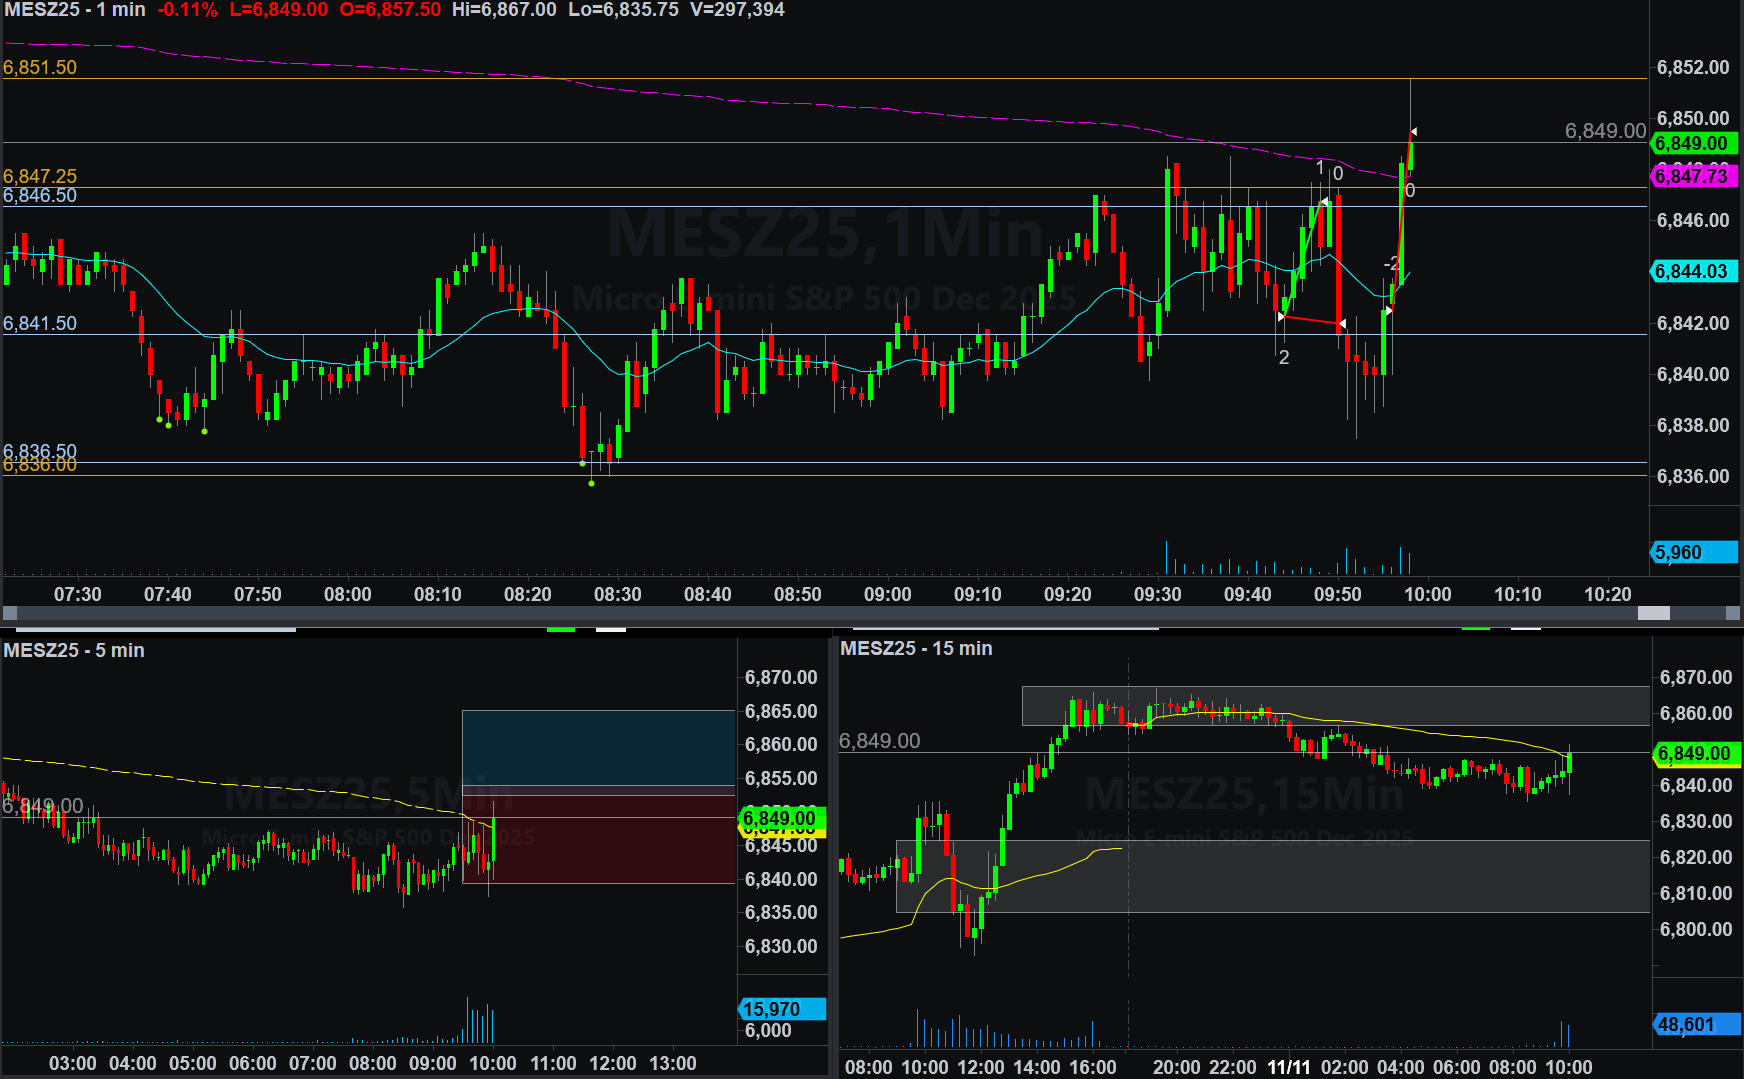Click the 48,601 volume tag on 15 min chart
The height and width of the screenshot is (1079, 1744).
(x=1697, y=1024)
